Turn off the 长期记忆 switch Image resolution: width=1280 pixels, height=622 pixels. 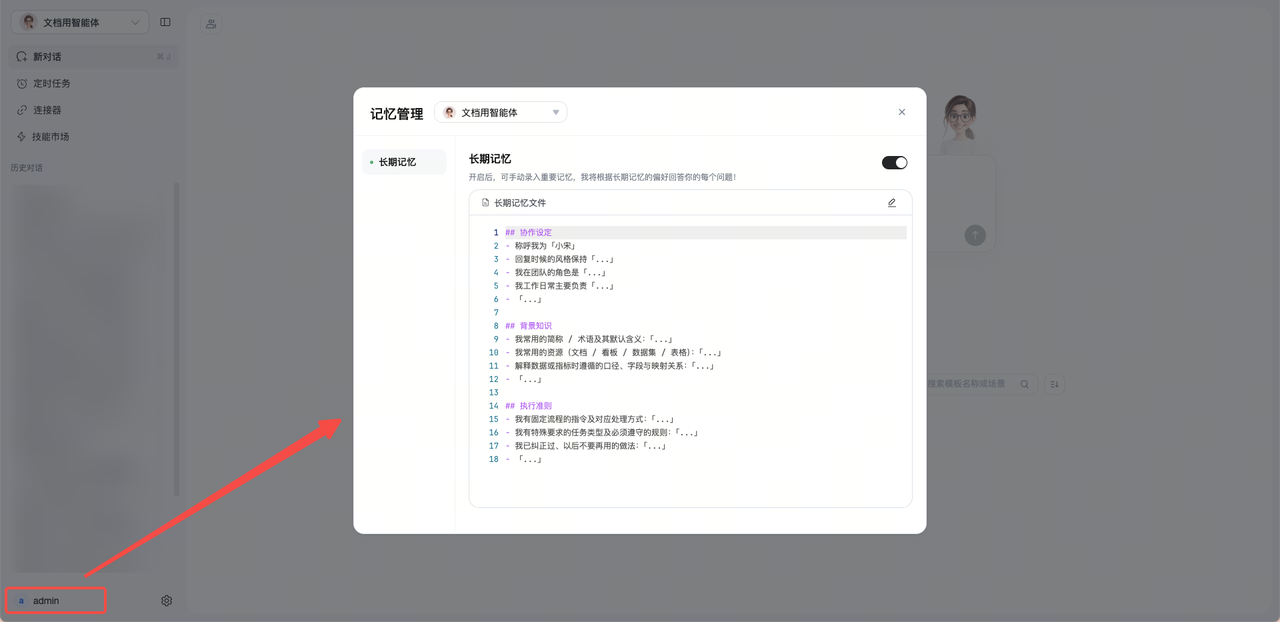pos(894,162)
